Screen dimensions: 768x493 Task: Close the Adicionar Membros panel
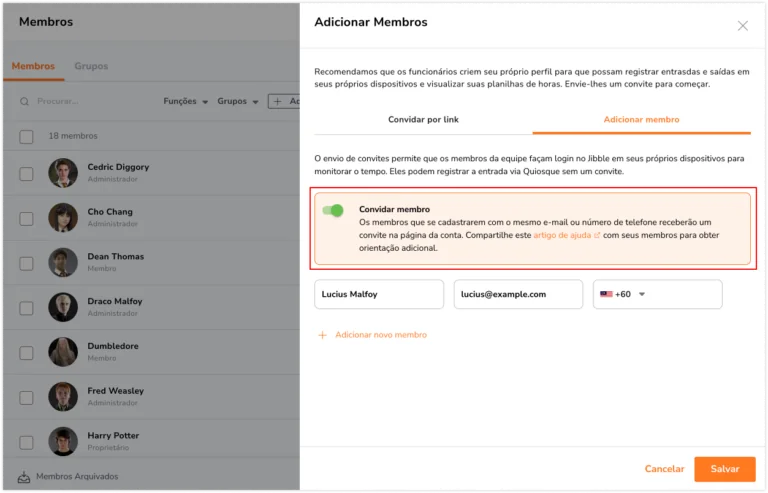coord(743,26)
